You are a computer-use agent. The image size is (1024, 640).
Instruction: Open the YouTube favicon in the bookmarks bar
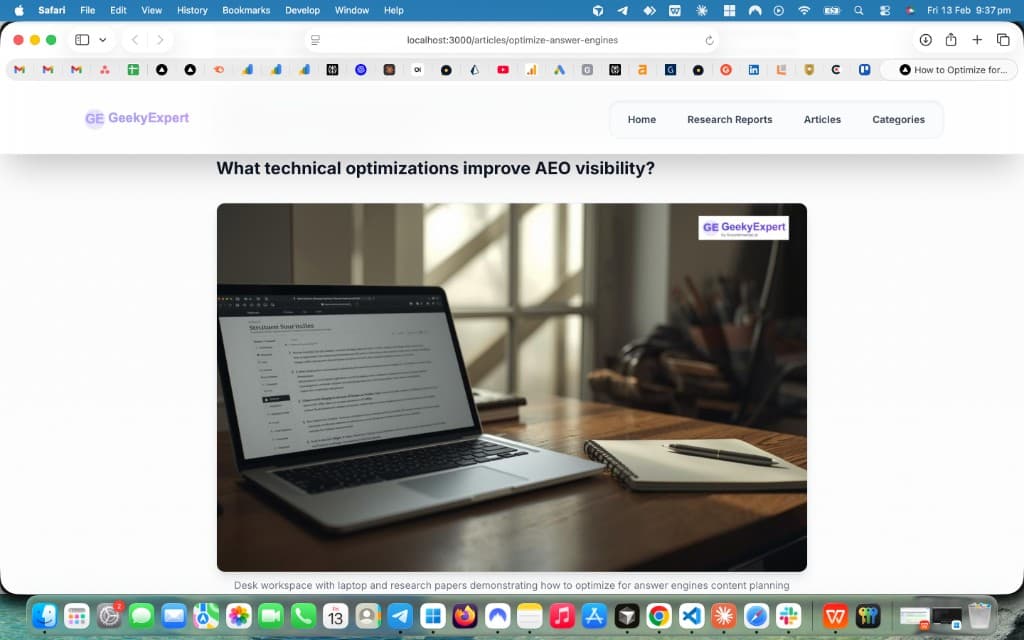point(503,70)
